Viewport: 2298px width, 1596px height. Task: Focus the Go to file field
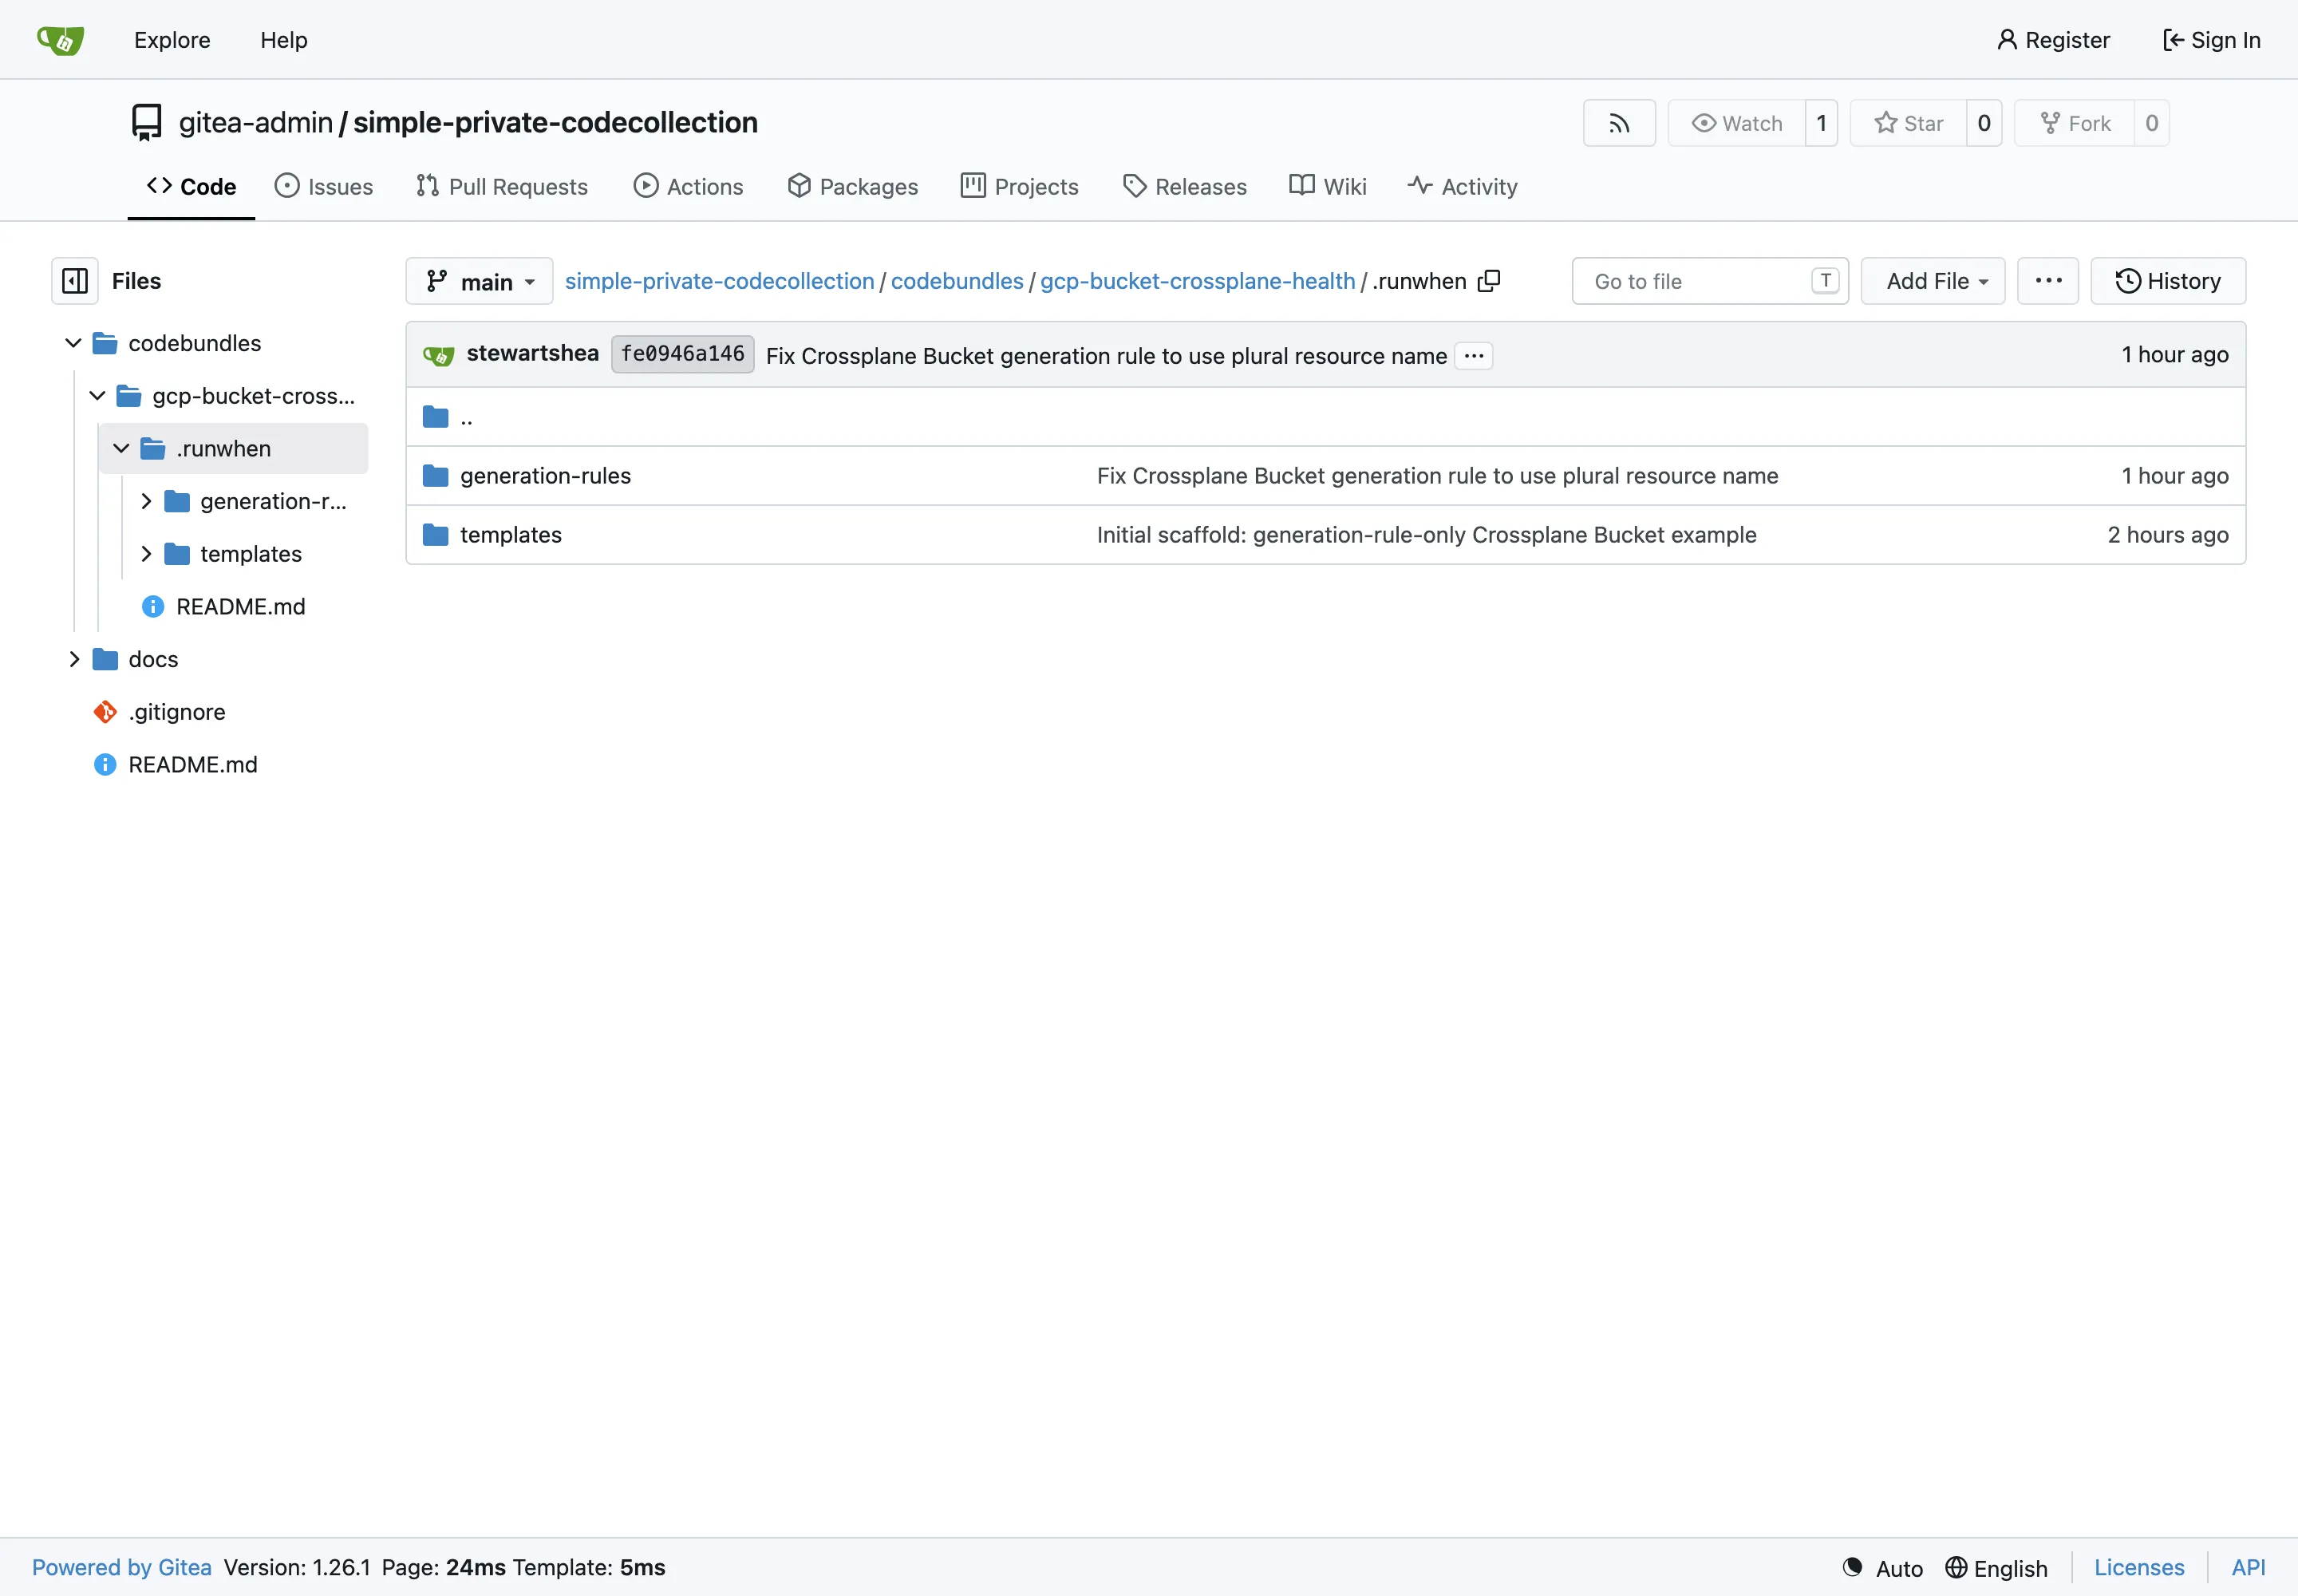click(x=1710, y=281)
